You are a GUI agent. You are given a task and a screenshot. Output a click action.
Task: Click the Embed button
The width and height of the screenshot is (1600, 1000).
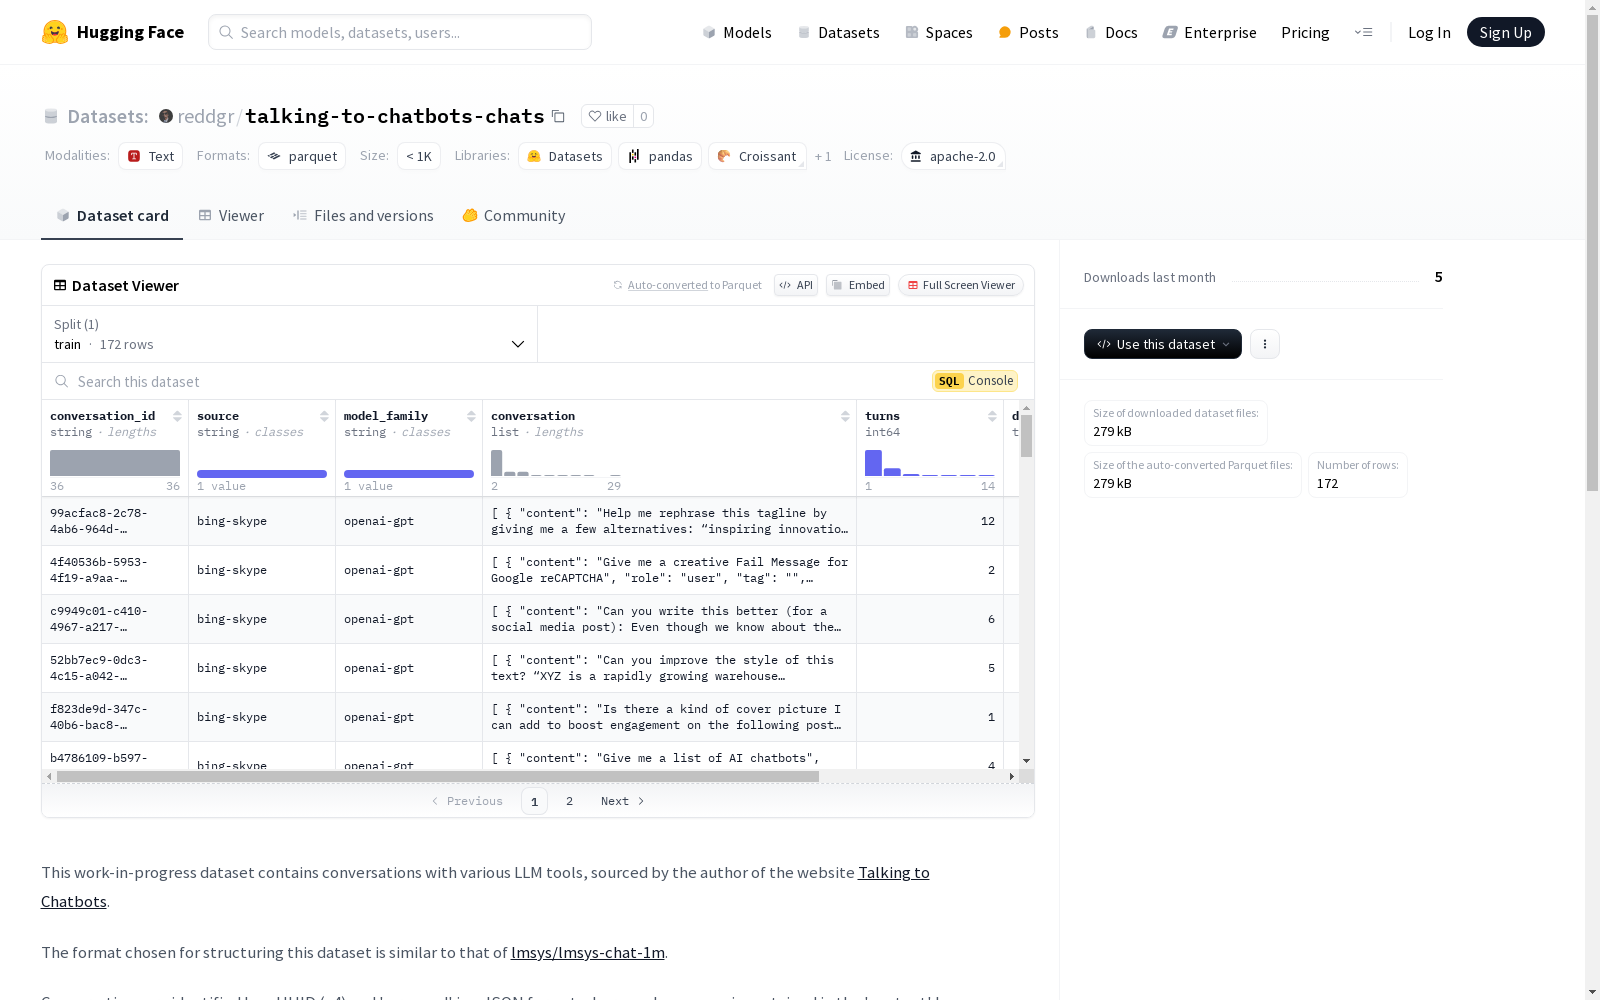point(858,285)
